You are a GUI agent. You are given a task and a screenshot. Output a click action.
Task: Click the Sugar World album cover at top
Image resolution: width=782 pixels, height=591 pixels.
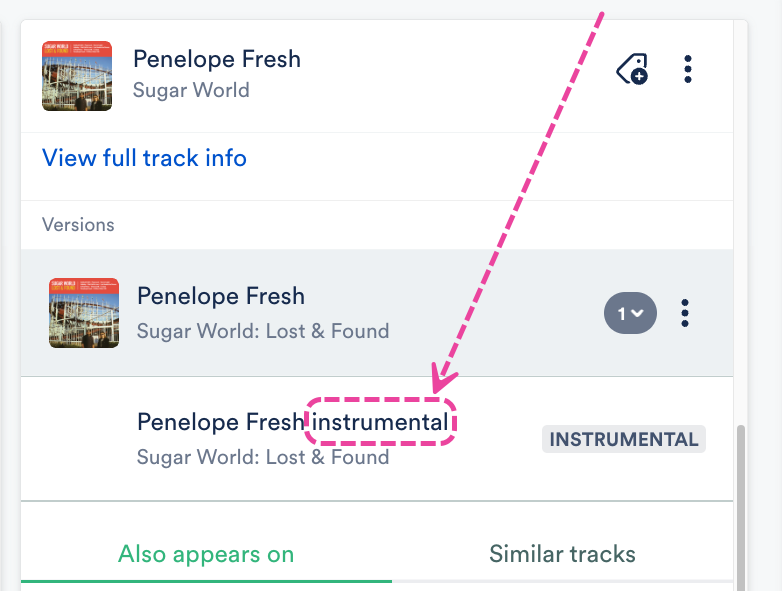(77, 76)
